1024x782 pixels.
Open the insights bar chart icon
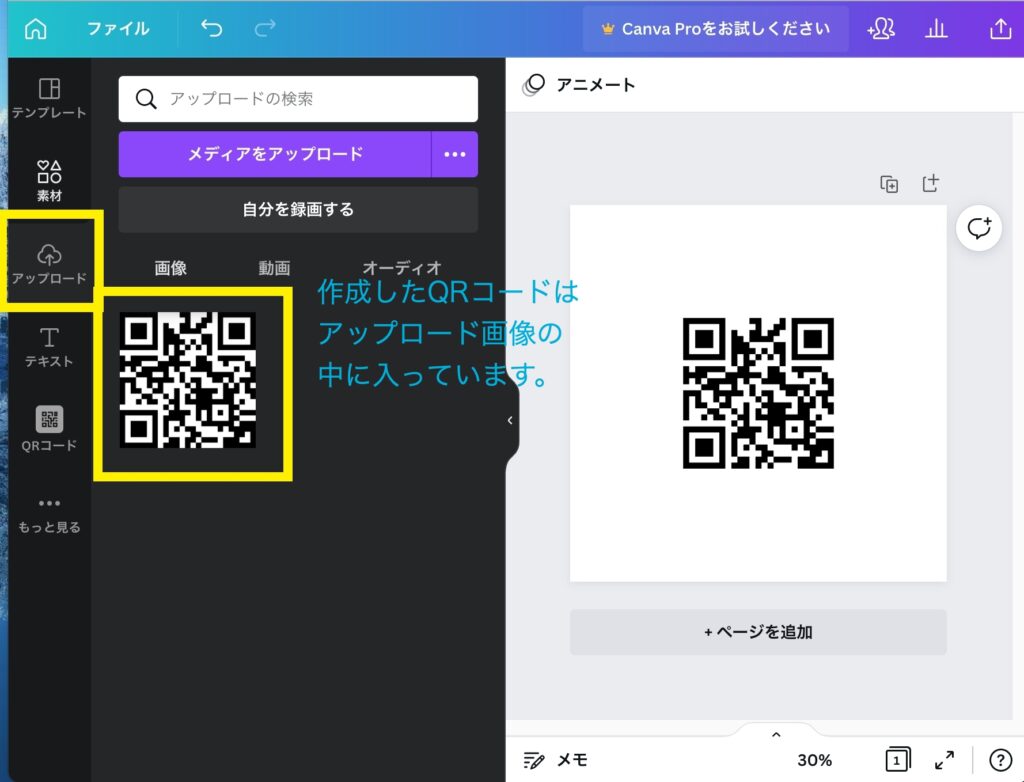point(936,29)
